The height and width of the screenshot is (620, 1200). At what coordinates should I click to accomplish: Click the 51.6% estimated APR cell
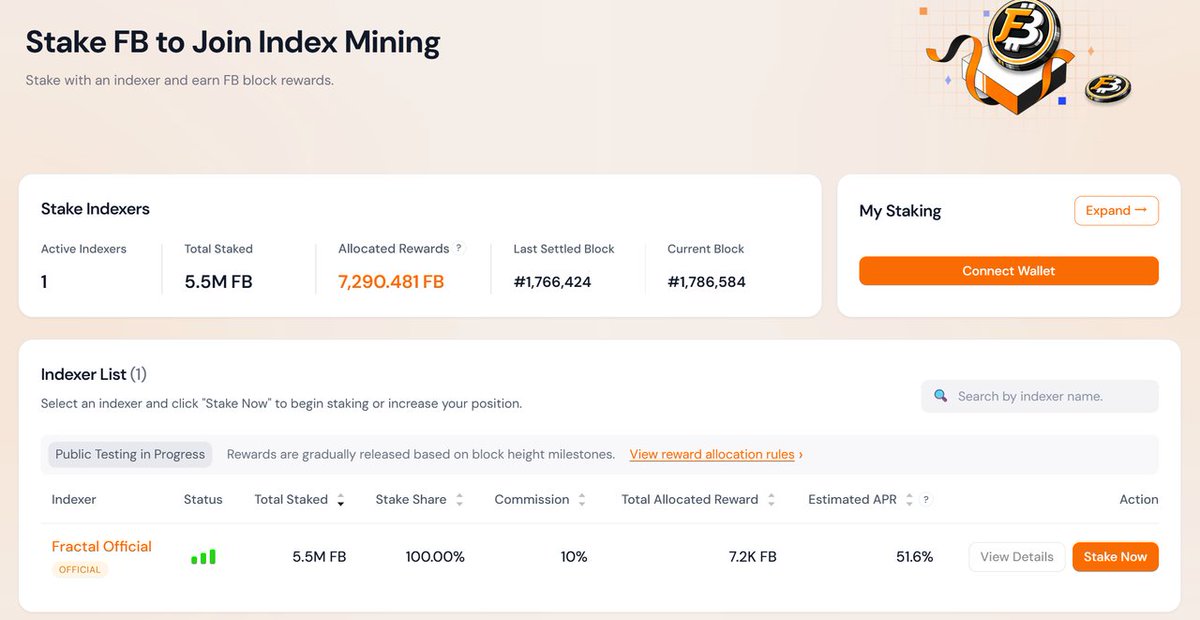point(914,557)
